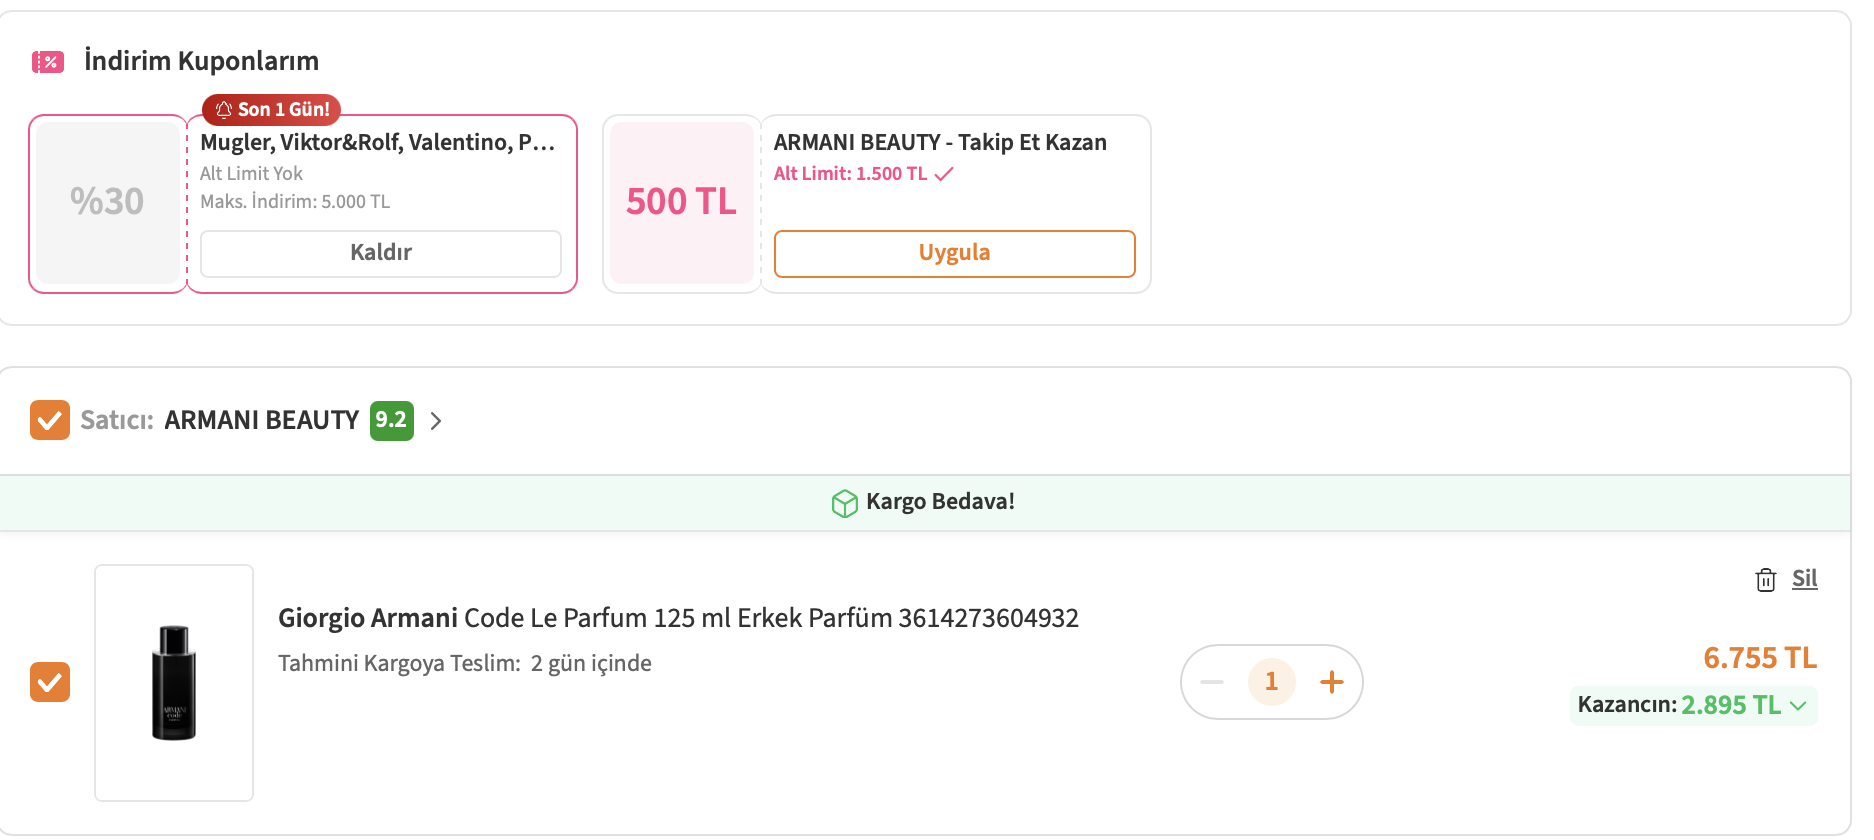Screen dimensions: 1874x840
Task: Click the Sil delete link
Action: [1804, 579]
